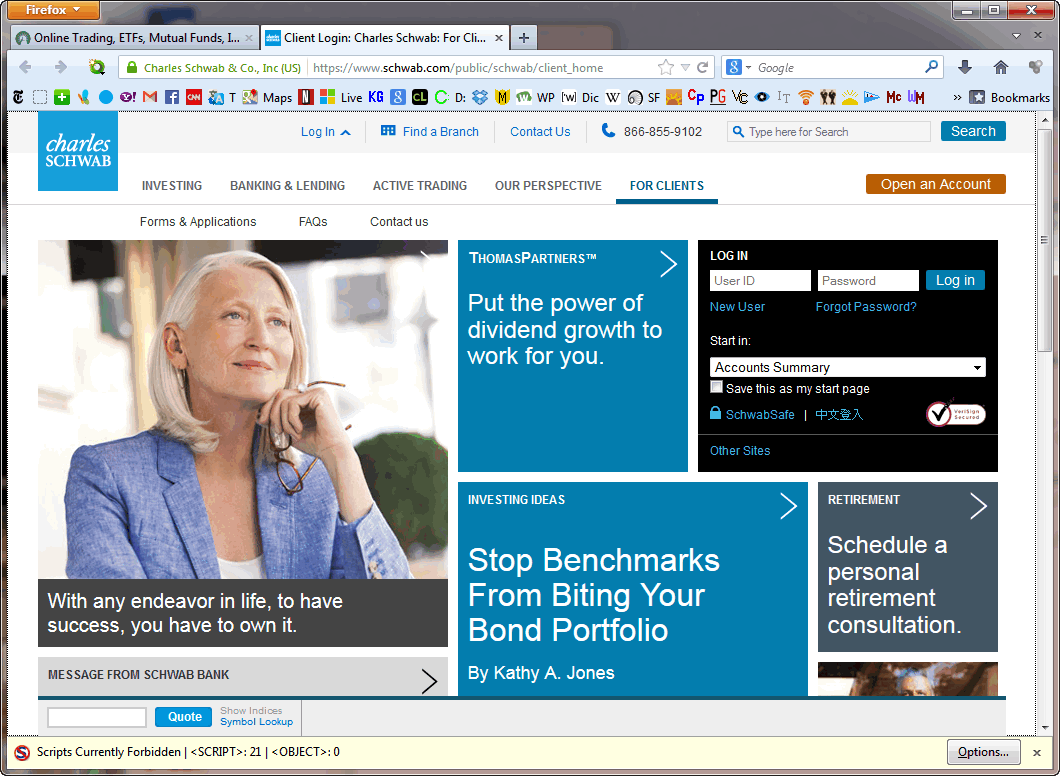The image size is (1060, 776).
Task: Focus the User ID field
Action: coord(760,281)
